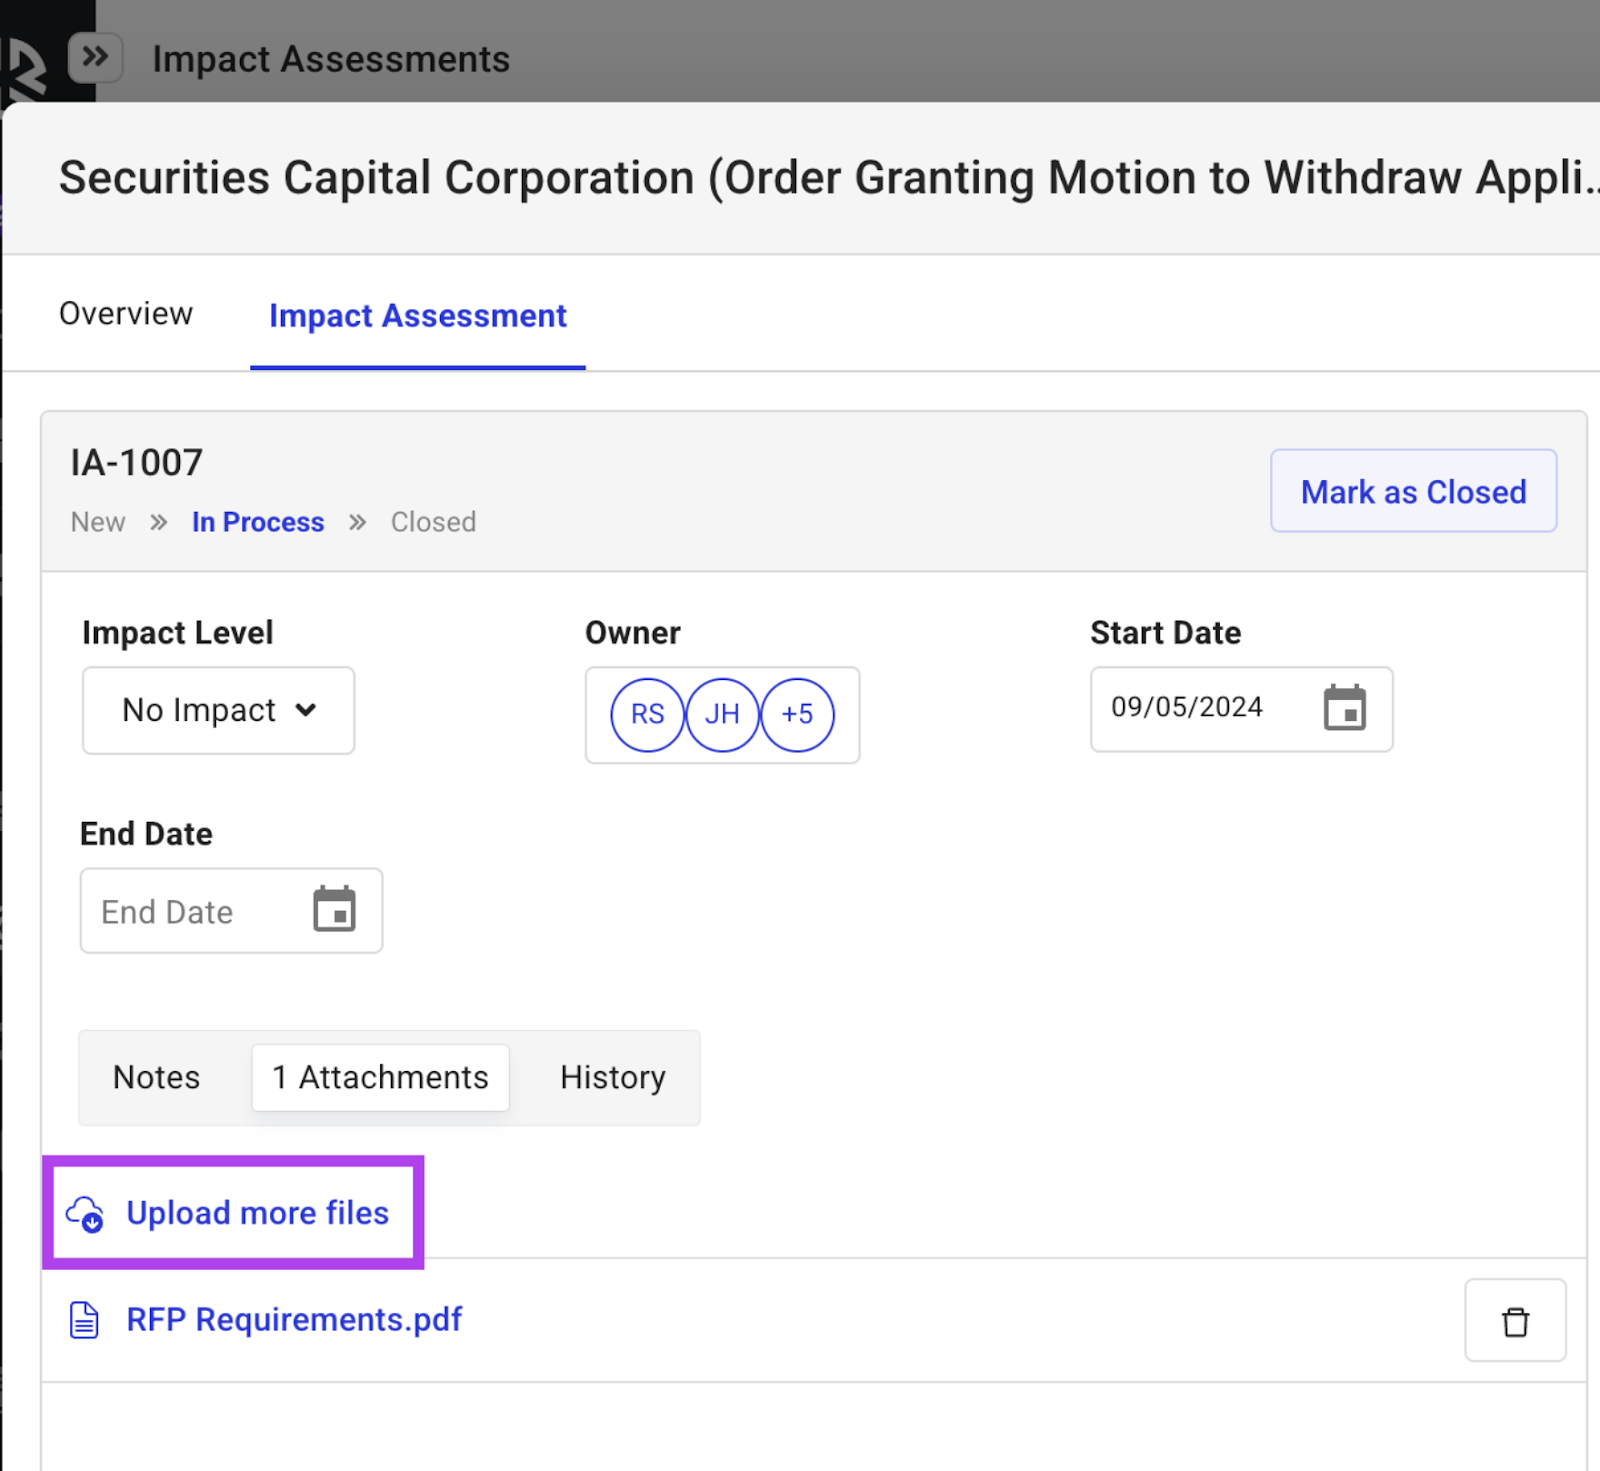Open the End Date calendar picker icon
This screenshot has width=1600, height=1471.
point(334,909)
